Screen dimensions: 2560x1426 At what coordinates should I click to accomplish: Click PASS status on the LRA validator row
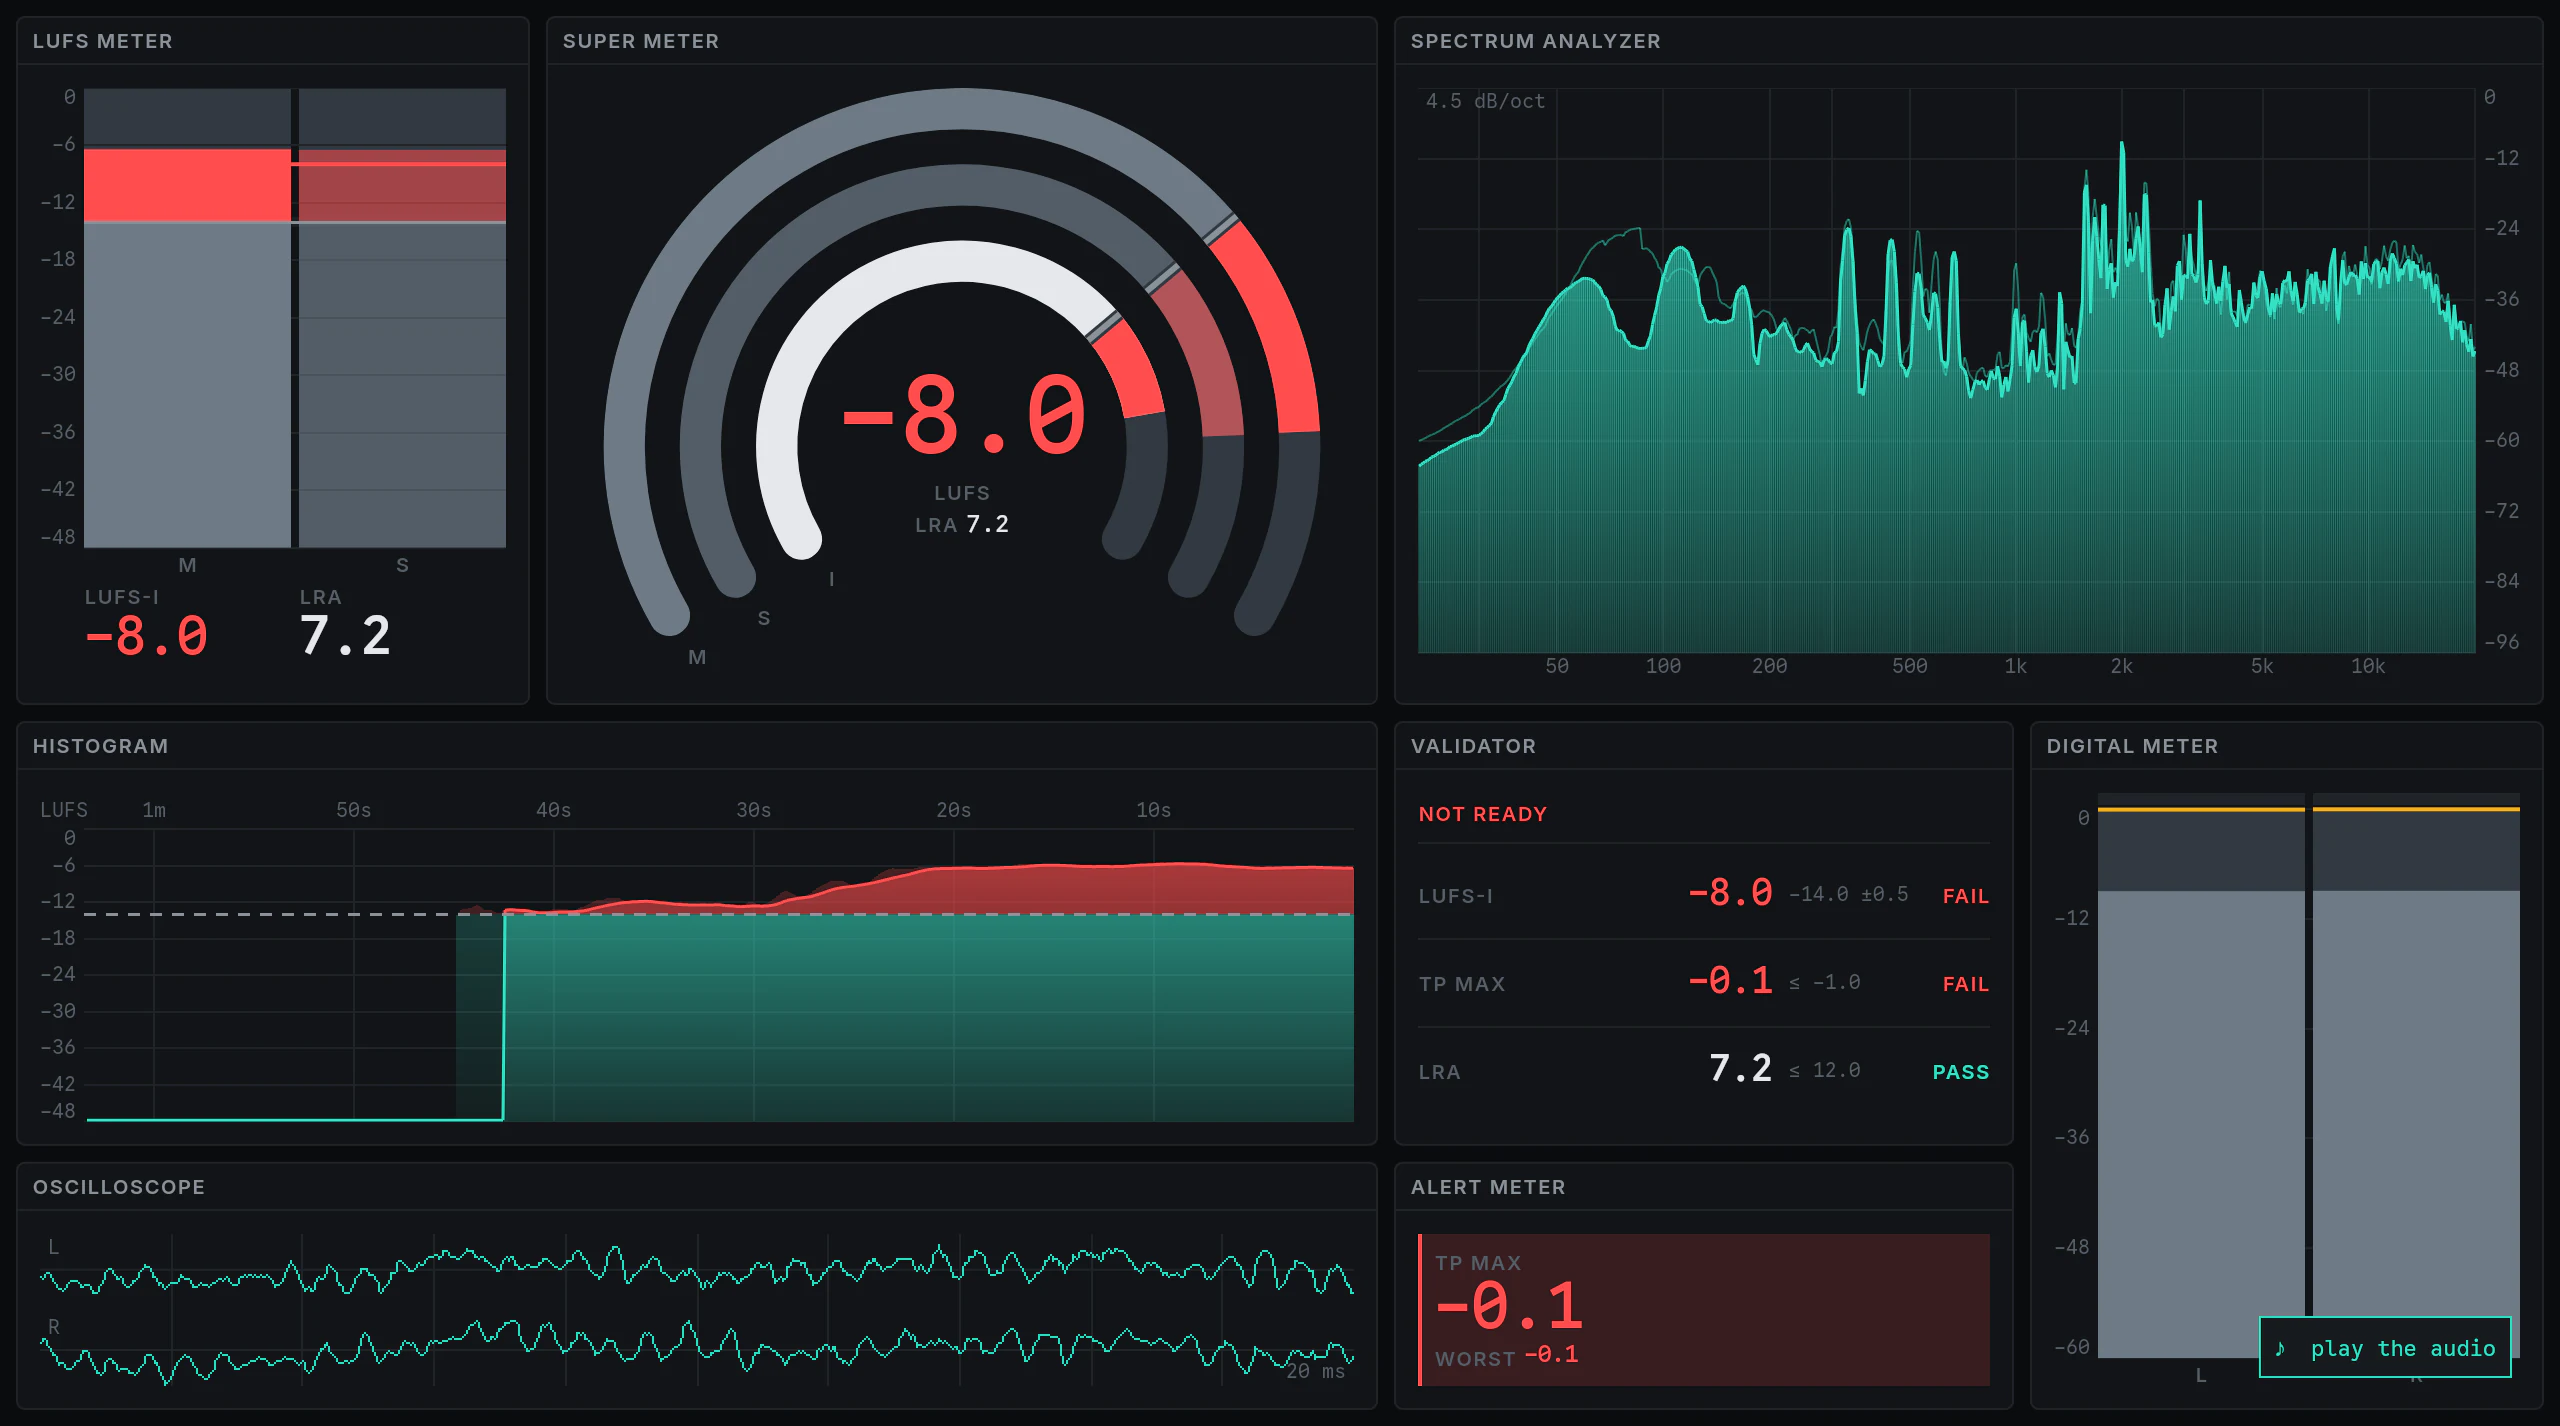(x=1960, y=1072)
